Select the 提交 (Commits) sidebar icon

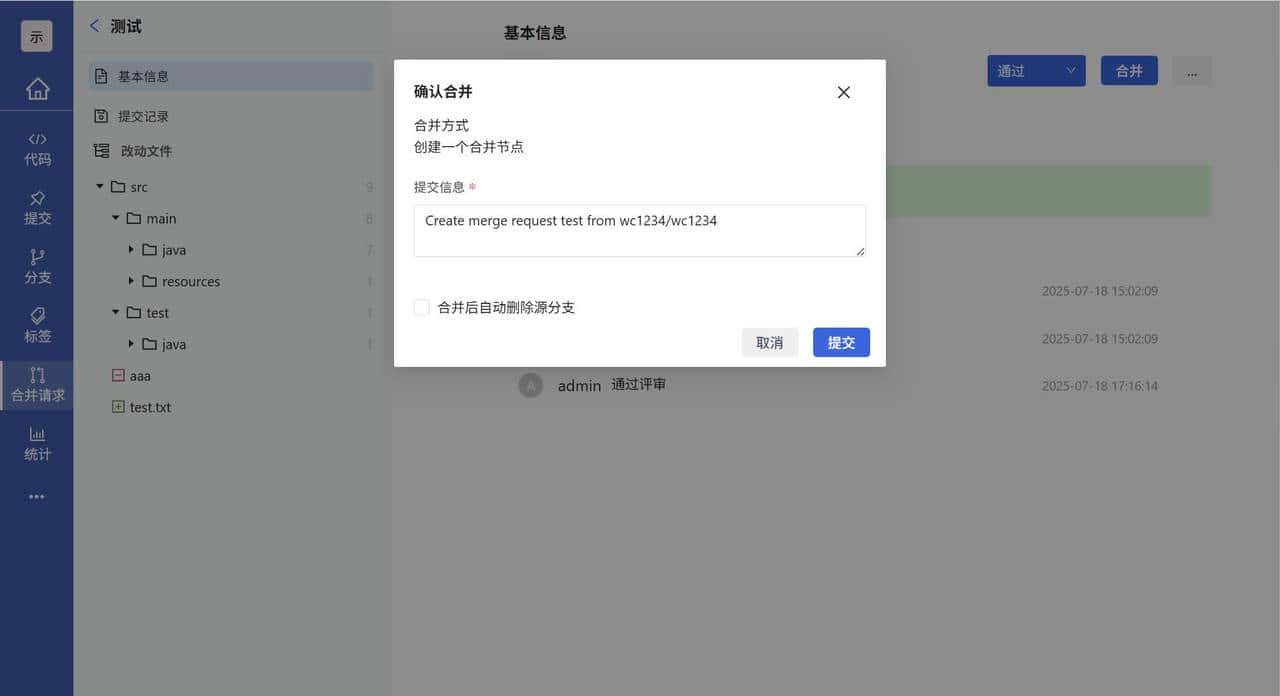pyautogui.click(x=37, y=207)
